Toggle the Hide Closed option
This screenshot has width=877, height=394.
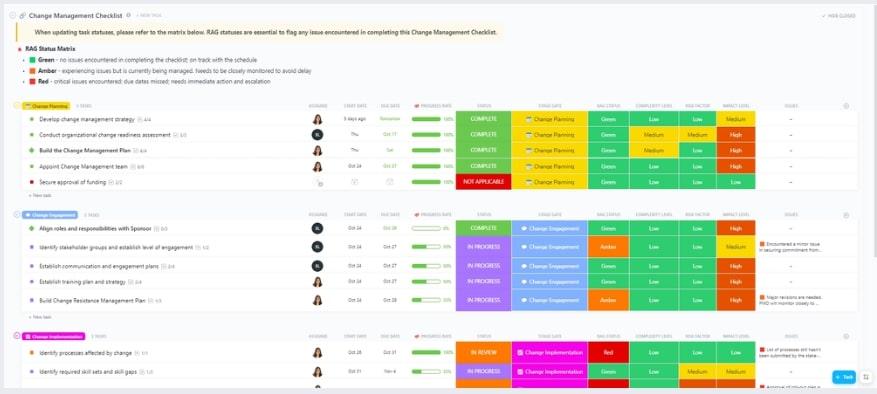tap(838, 16)
